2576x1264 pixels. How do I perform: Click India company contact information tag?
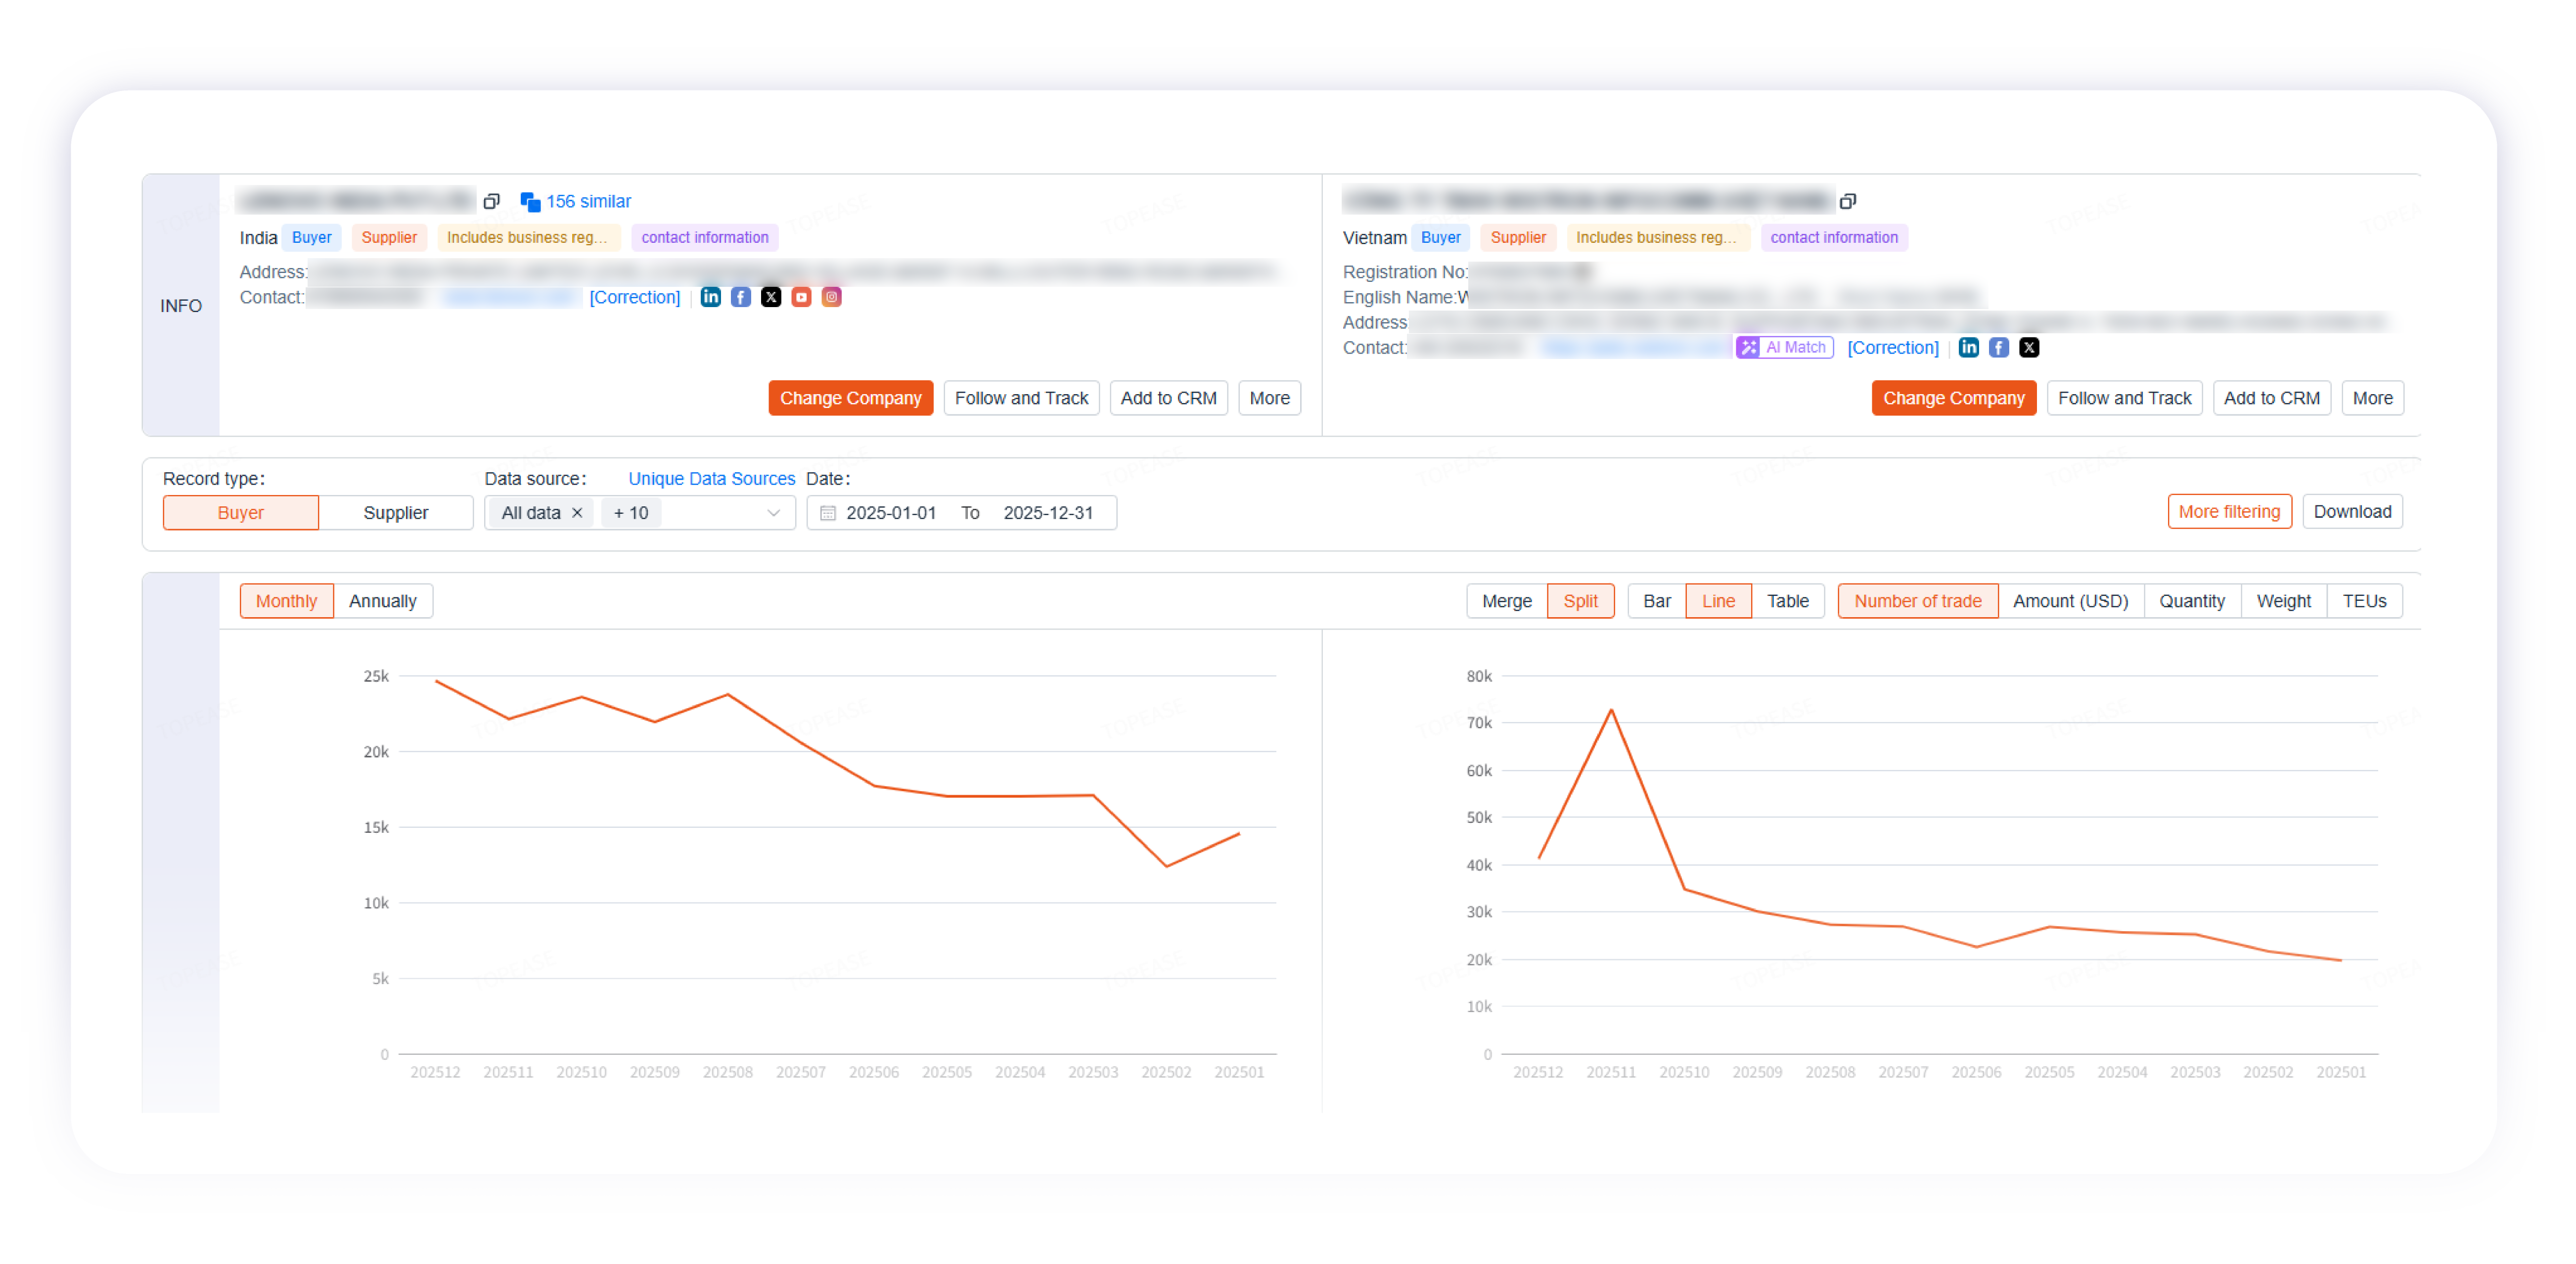705,238
